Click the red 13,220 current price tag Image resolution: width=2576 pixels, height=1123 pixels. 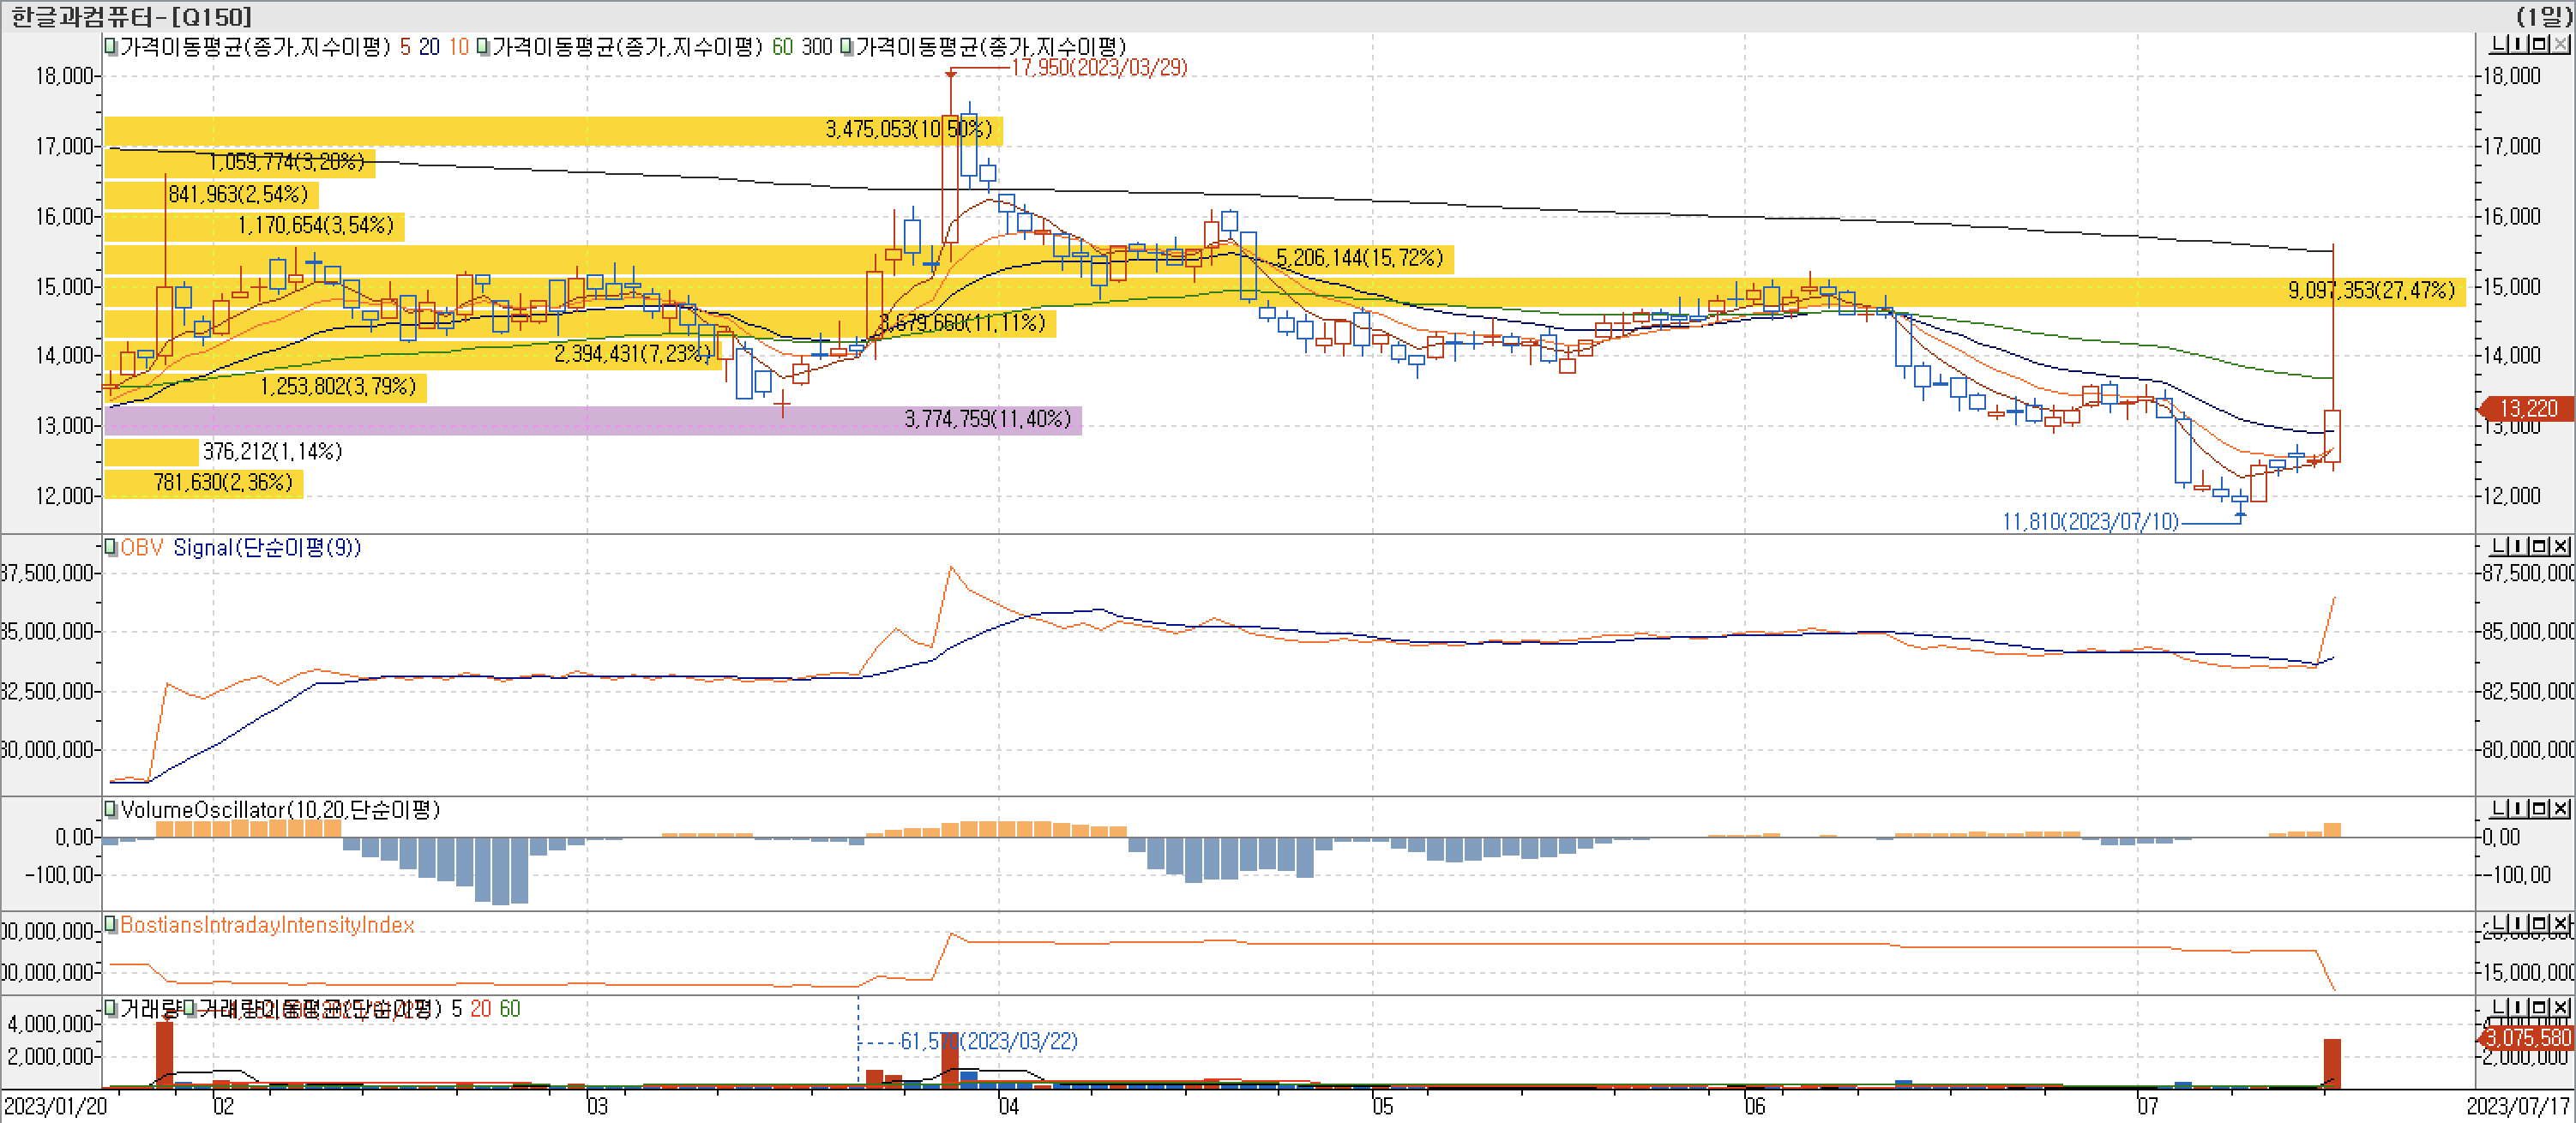tap(2528, 408)
